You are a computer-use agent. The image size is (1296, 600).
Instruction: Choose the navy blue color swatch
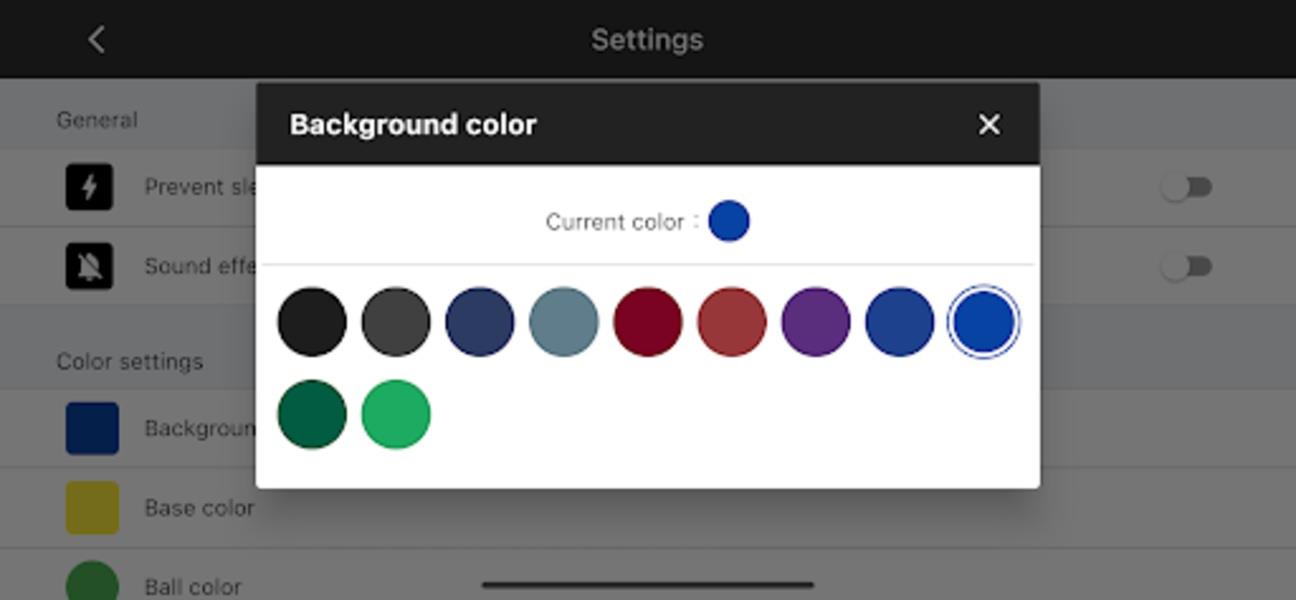[x=480, y=322]
